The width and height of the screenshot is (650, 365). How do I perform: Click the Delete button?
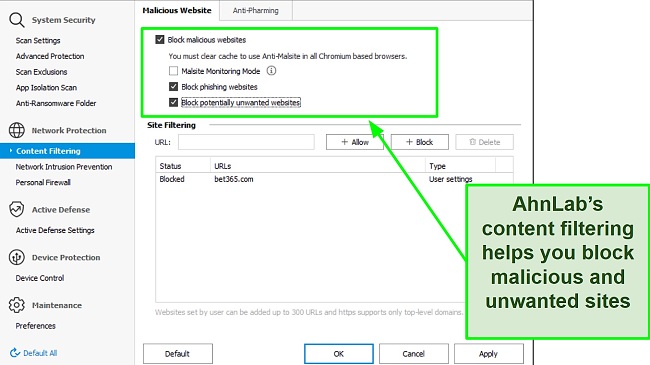[x=485, y=142]
